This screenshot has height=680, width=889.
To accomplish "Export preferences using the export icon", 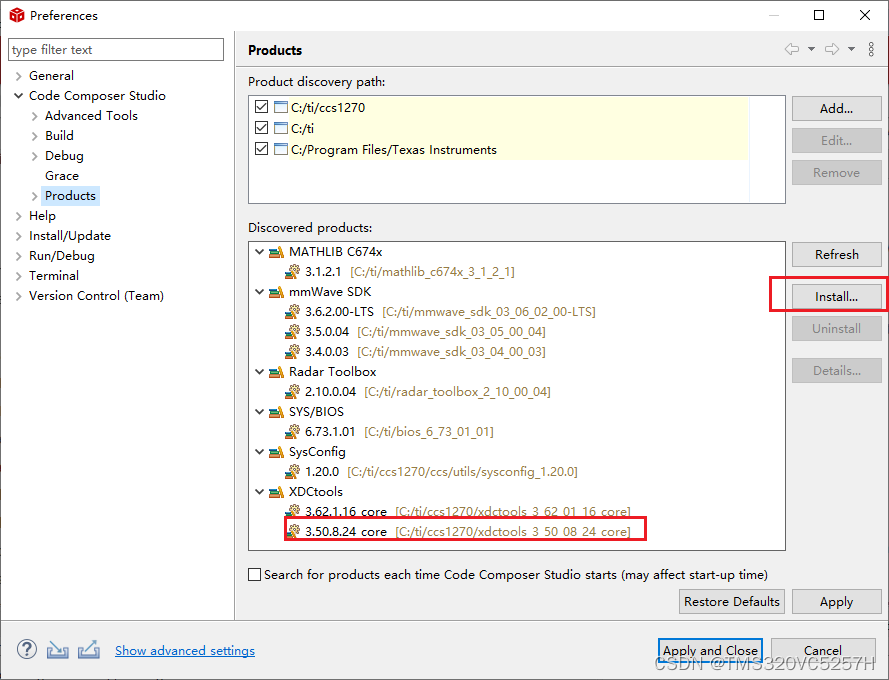I will coord(89,649).
